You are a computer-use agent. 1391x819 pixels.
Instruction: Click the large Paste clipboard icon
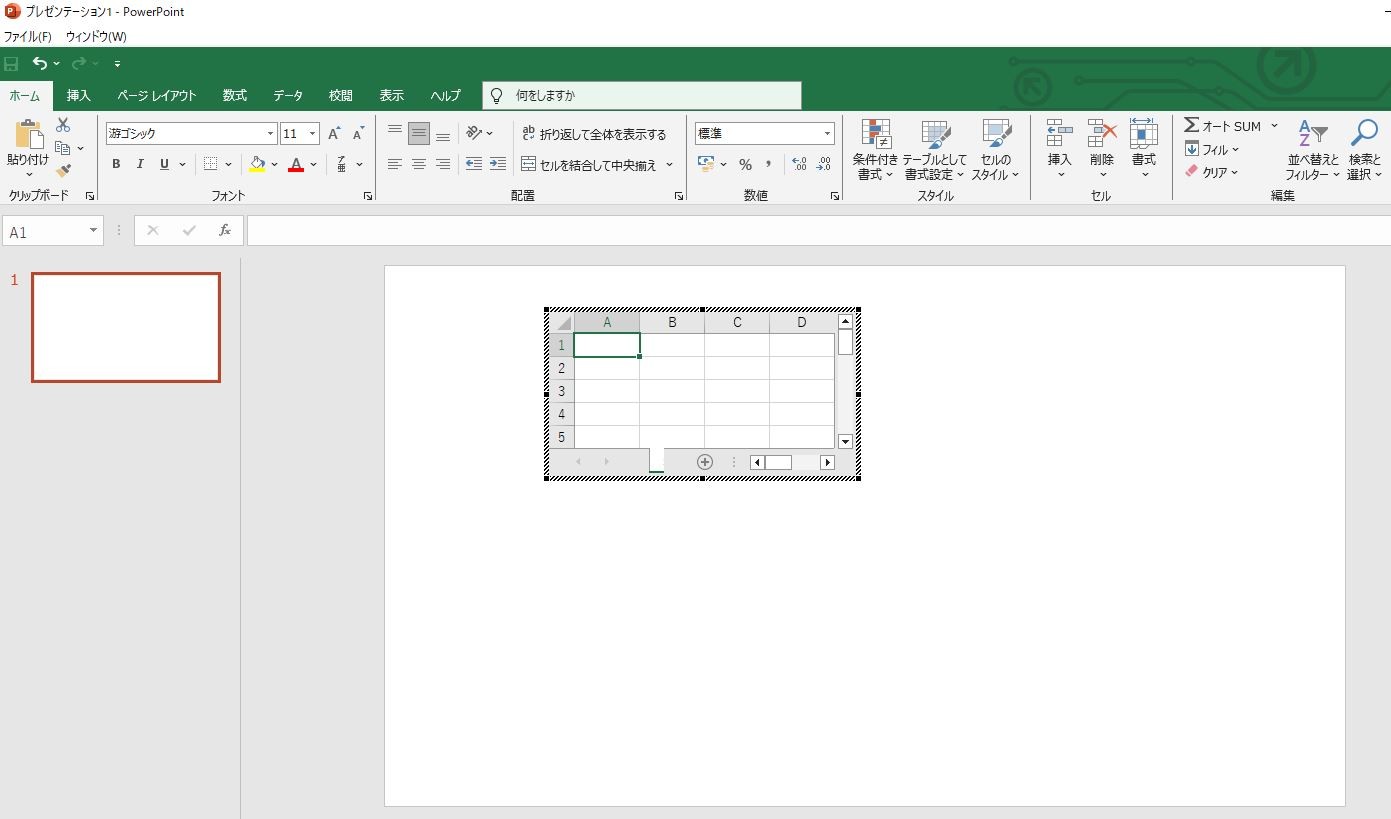point(28,135)
